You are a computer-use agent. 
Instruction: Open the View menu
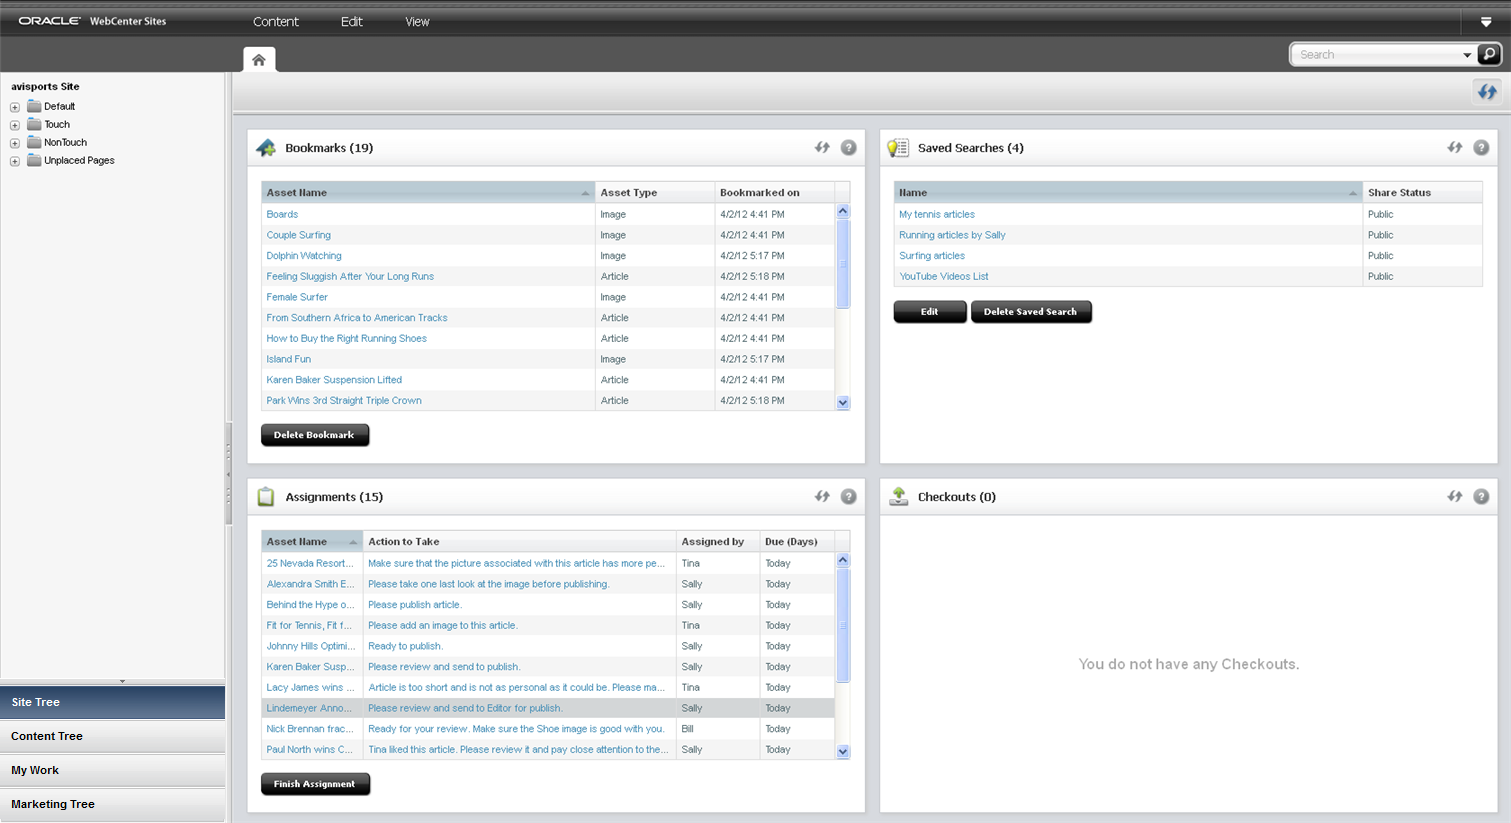tap(417, 21)
